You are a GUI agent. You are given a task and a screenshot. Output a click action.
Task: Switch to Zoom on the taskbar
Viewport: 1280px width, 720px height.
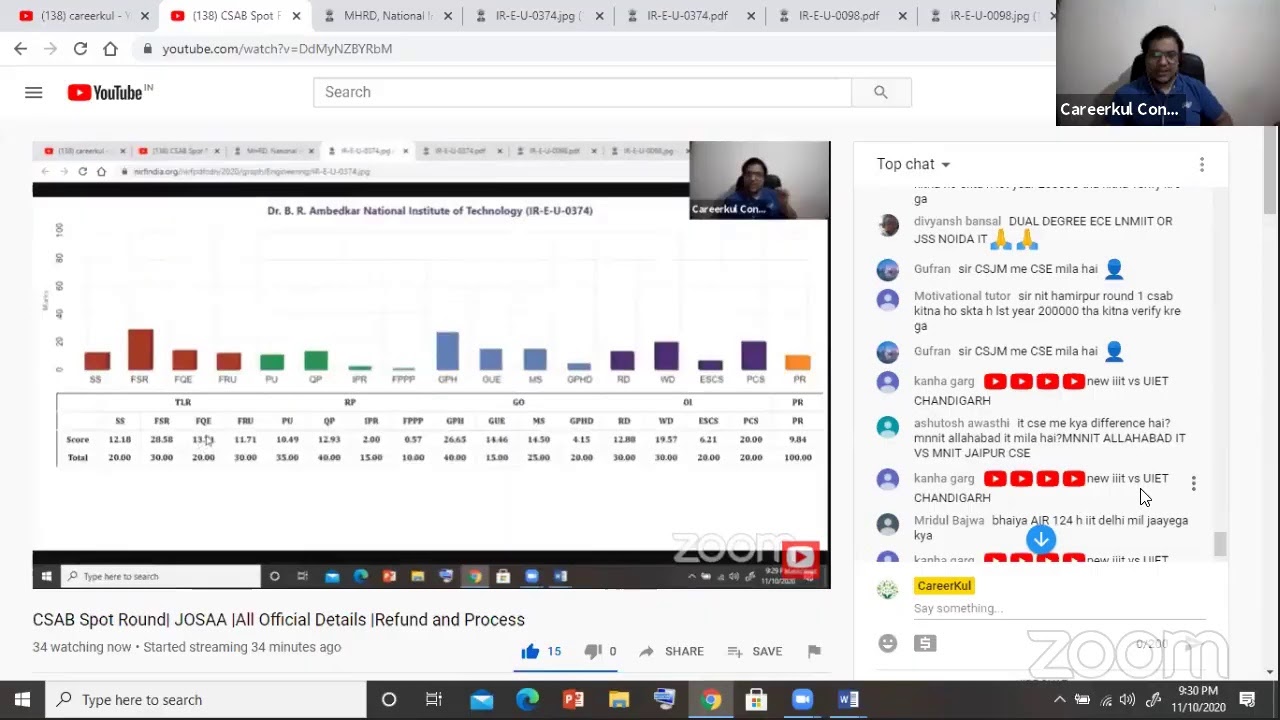point(802,700)
